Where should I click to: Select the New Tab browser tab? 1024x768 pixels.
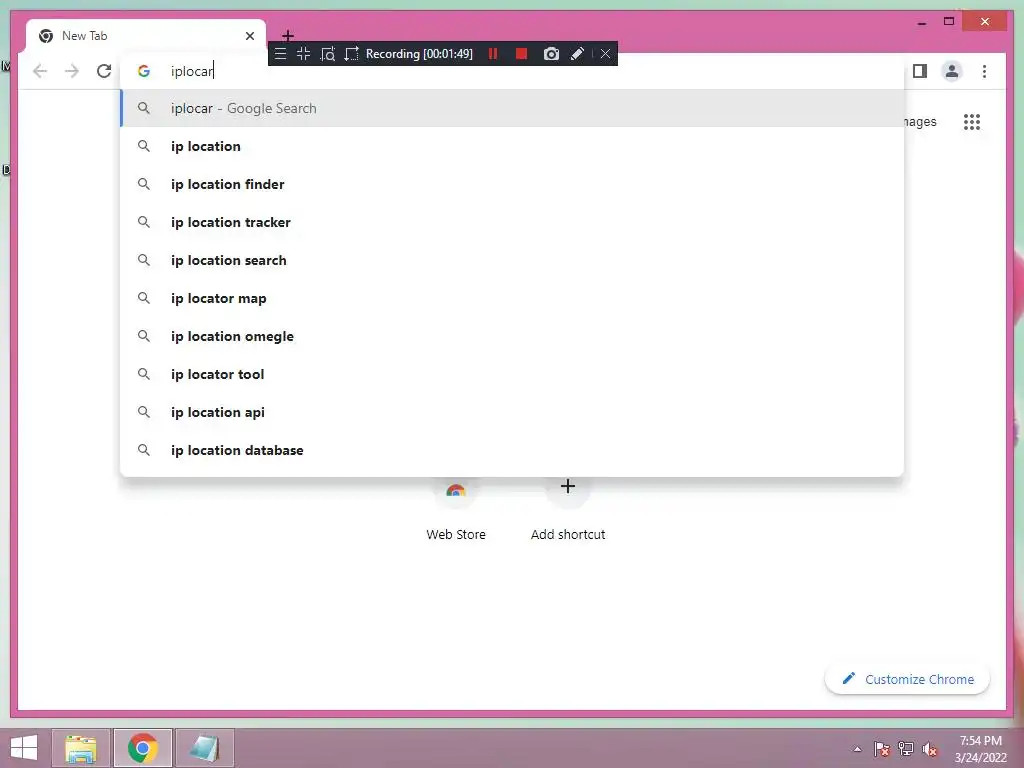pos(146,36)
